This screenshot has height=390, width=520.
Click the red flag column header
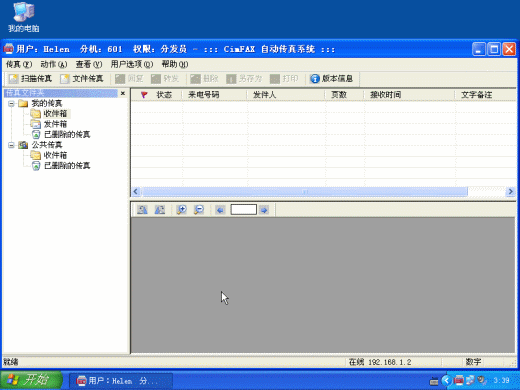(x=144, y=95)
